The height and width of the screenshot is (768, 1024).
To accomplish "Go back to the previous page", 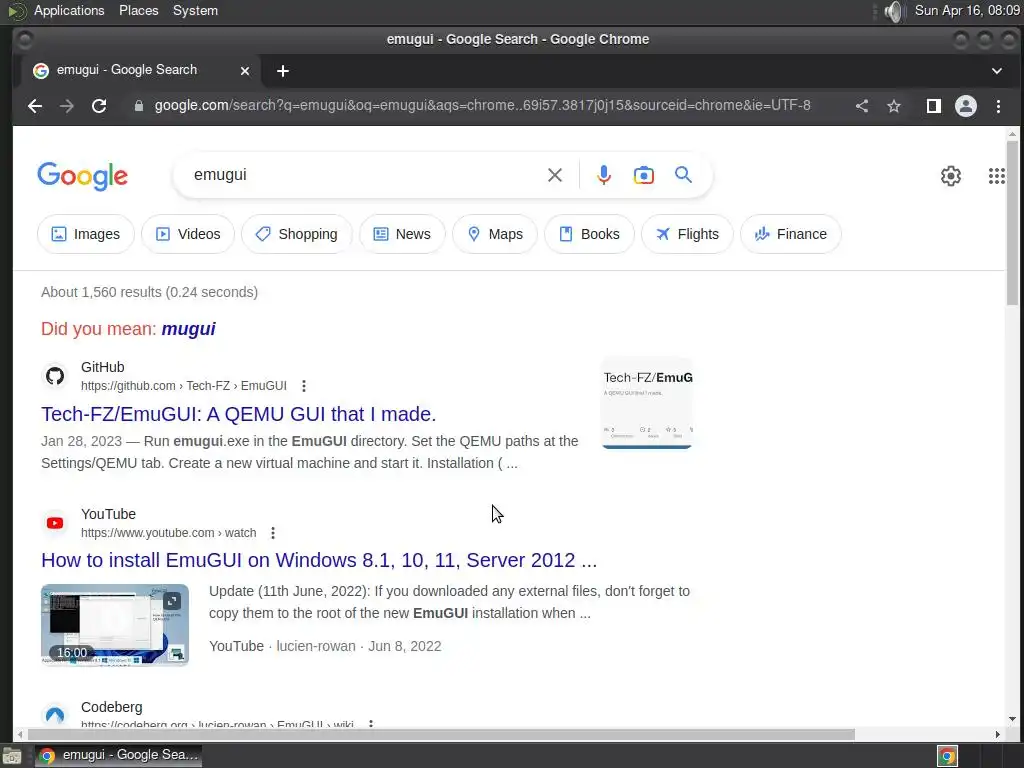I will (35, 106).
